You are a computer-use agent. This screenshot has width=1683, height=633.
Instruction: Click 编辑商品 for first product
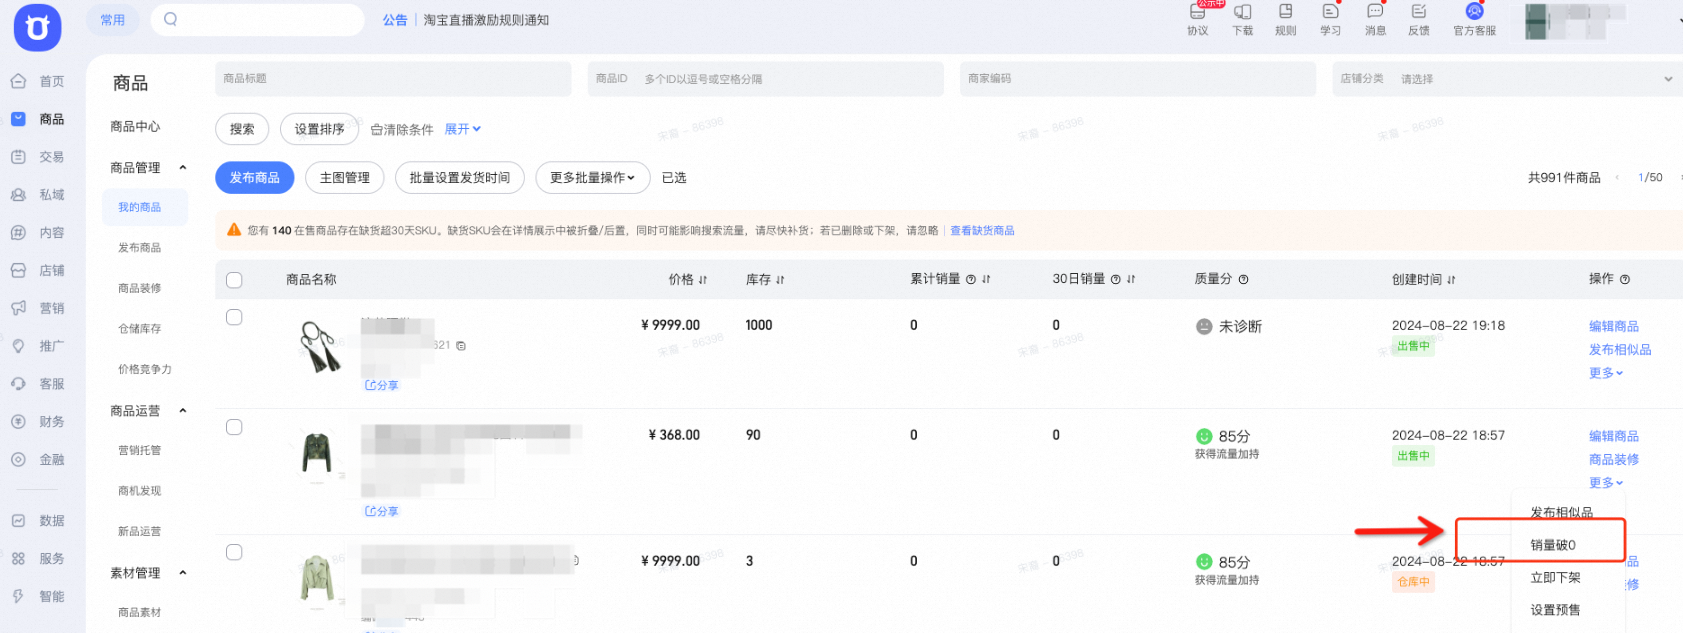(x=1614, y=326)
